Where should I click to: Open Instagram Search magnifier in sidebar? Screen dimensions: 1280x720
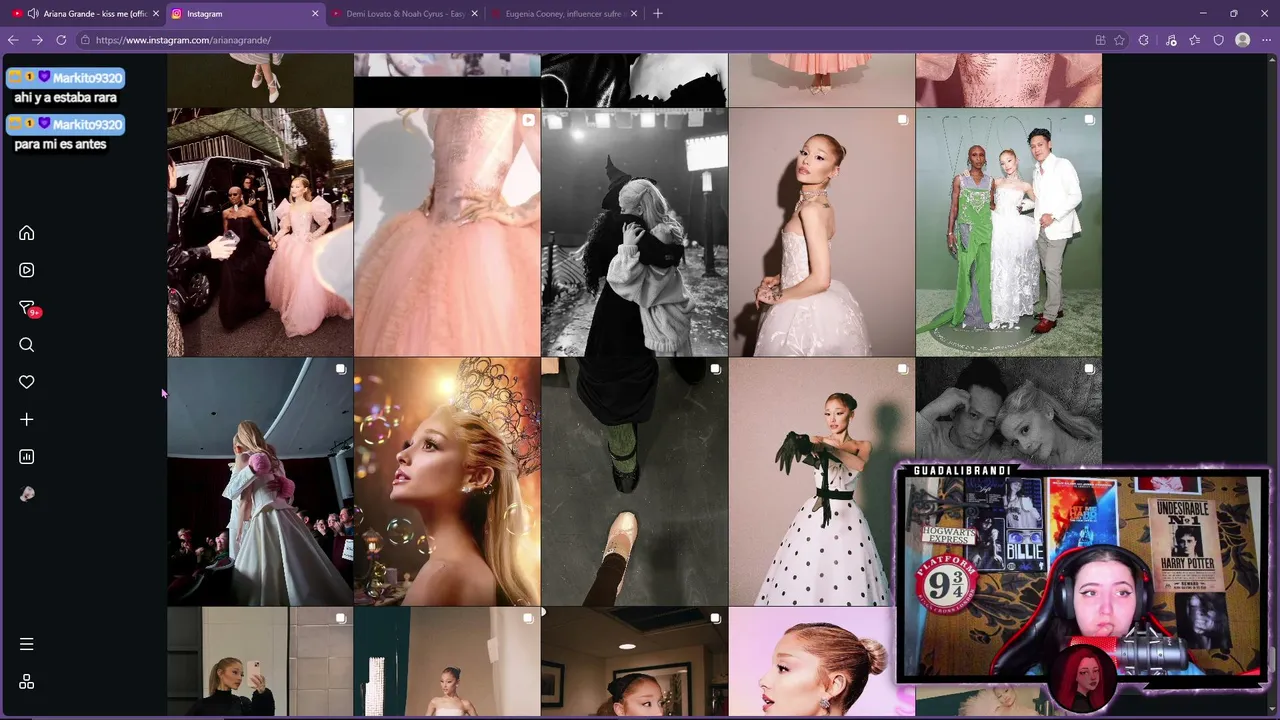click(27, 345)
